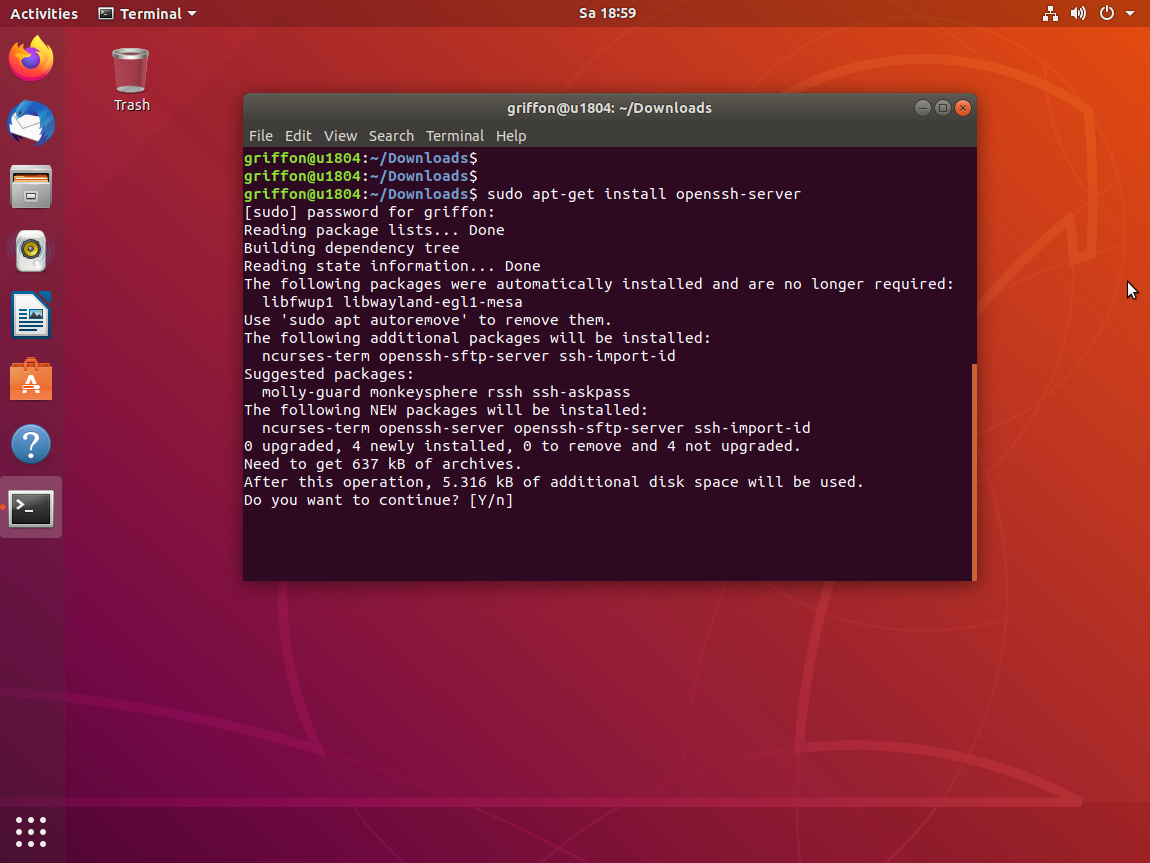The image size is (1150, 863).
Task: Click the Terminal icon in dock
Action: click(31, 508)
